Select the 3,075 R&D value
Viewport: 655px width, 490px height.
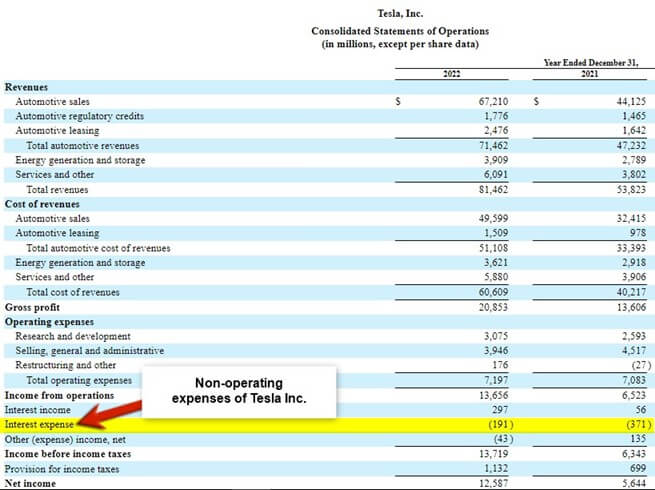[x=496, y=336]
